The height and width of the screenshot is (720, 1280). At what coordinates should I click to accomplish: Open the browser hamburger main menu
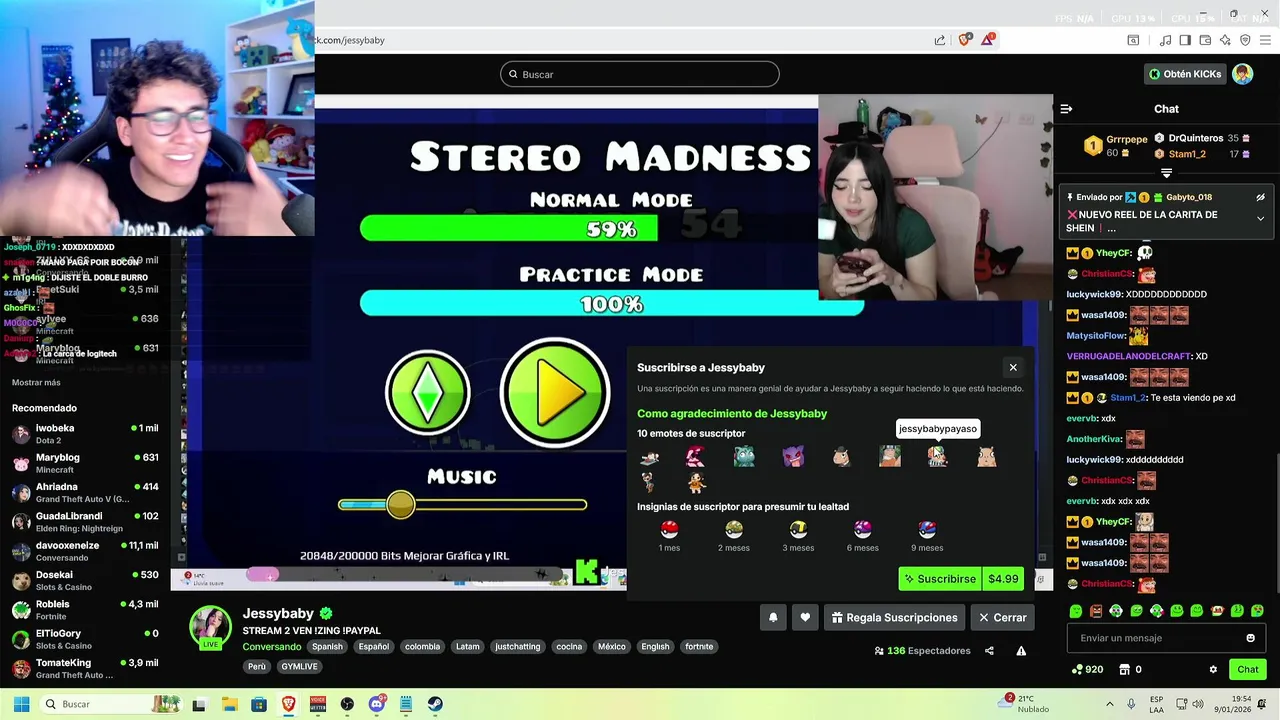1265,40
